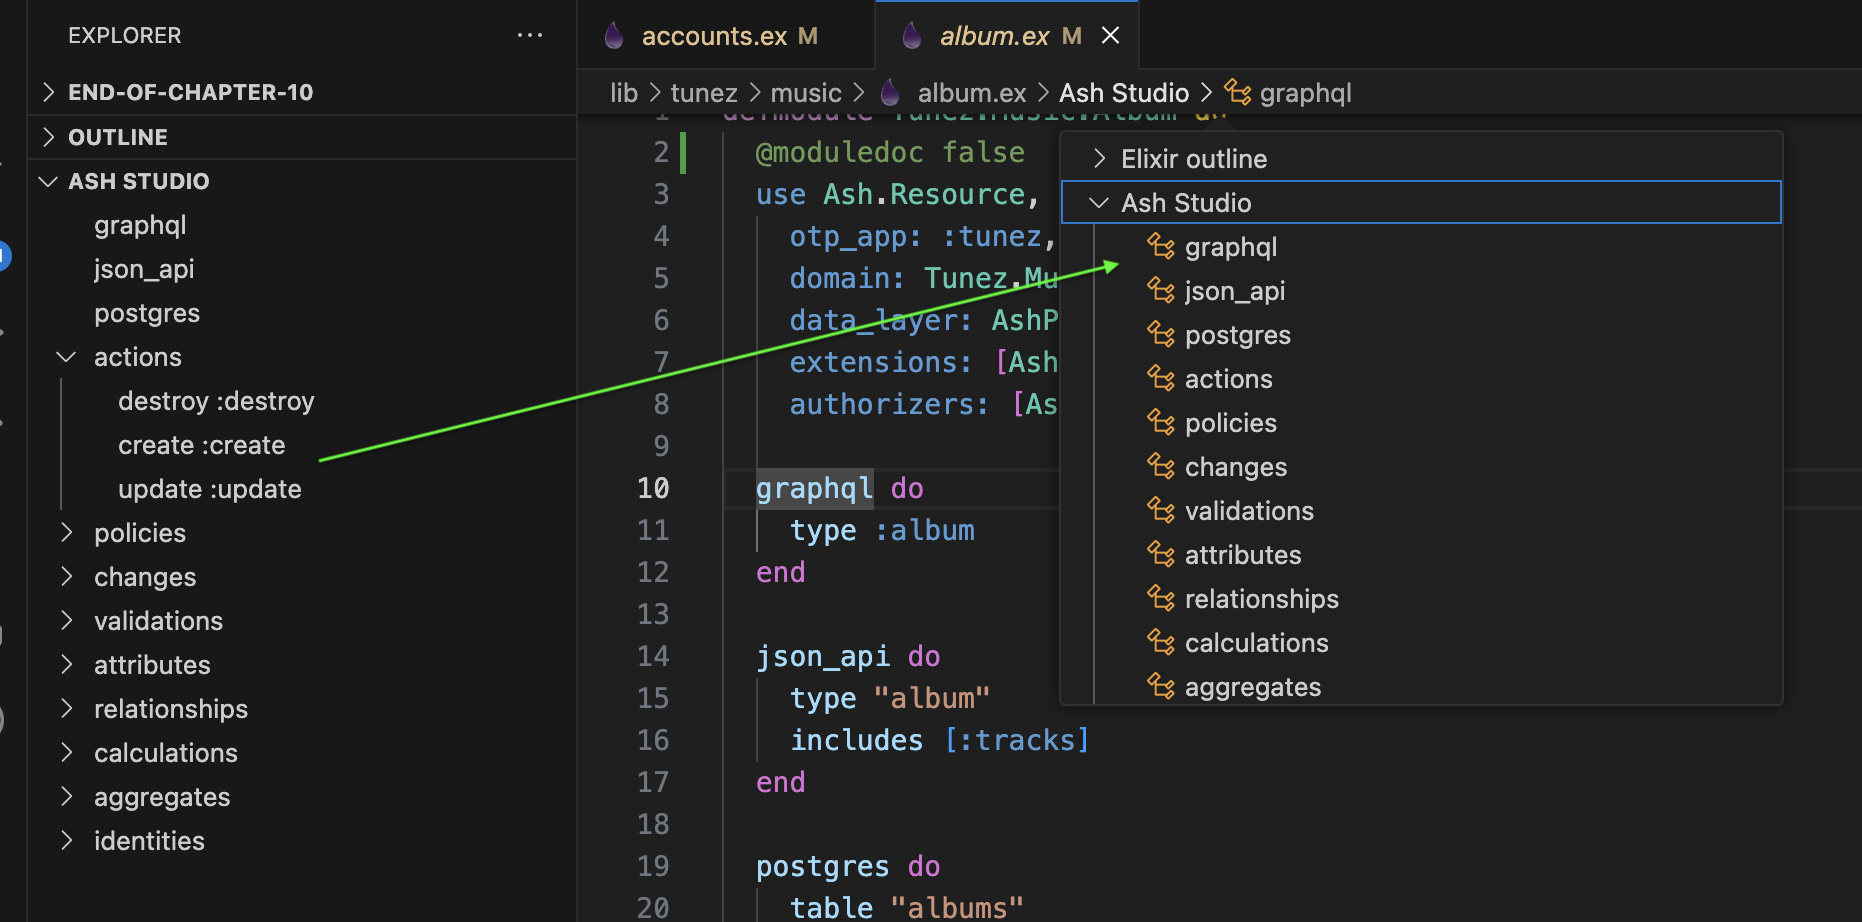Open the music folder breadcrumb
This screenshot has width=1862, height=922.
(x=805, y=93)
